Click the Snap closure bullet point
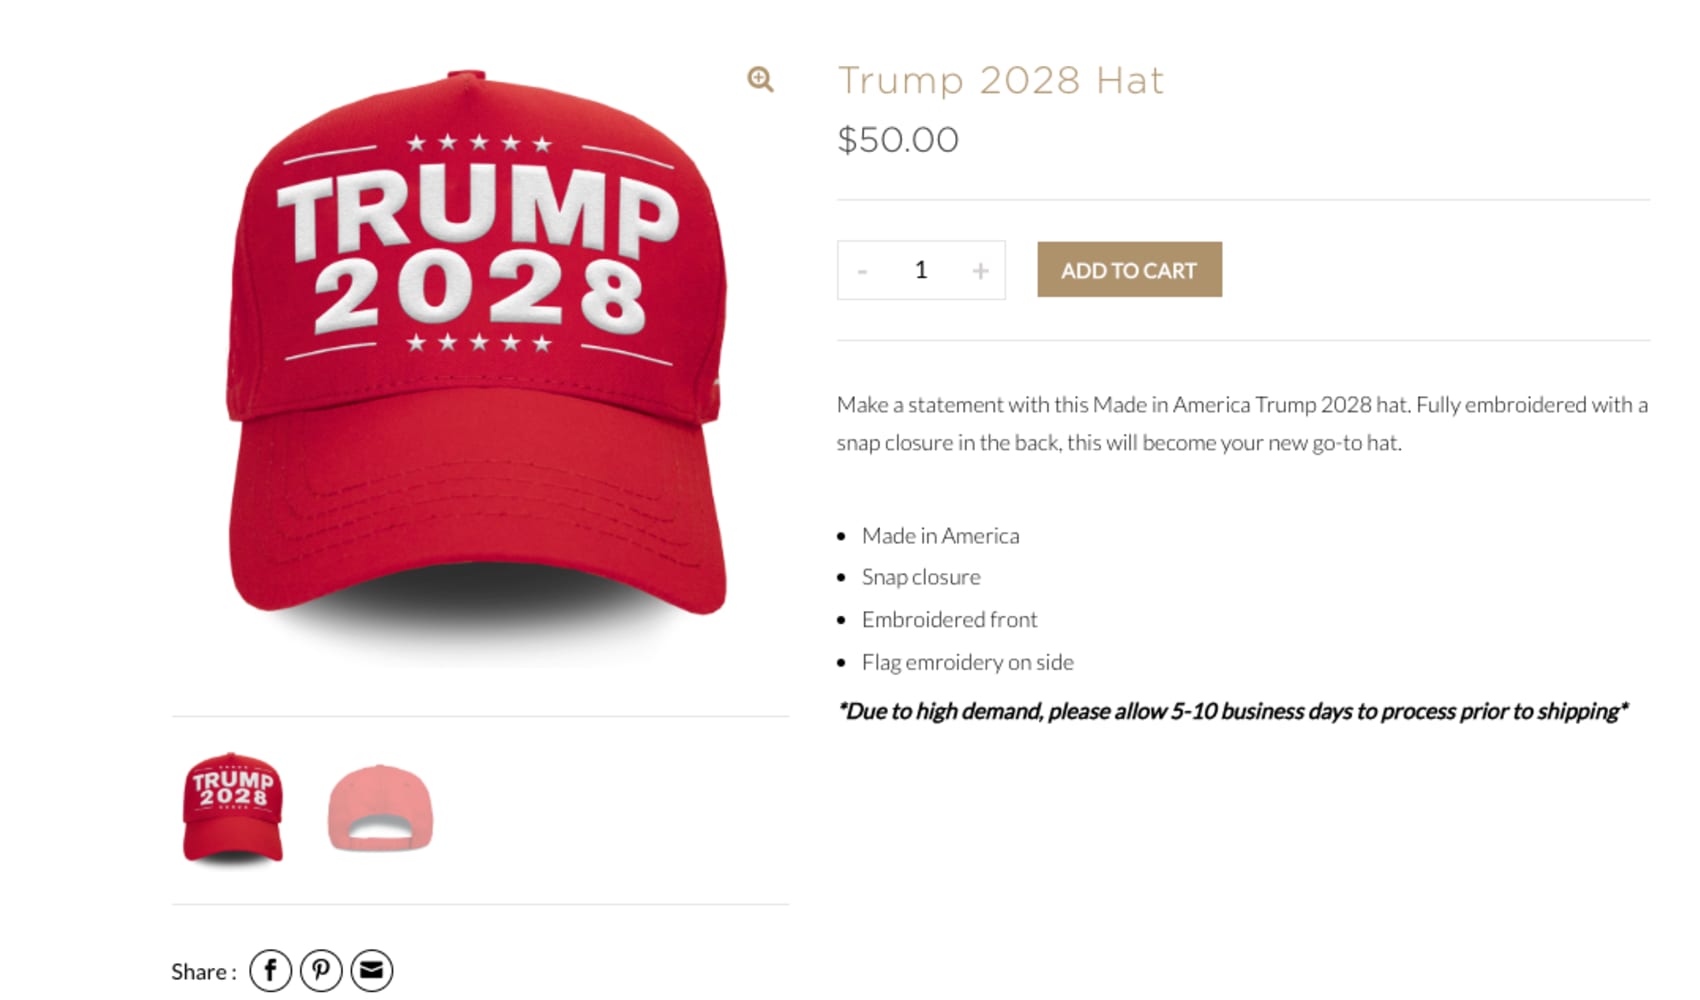This screenshot has width=1700, height=1000. (x=921, y=577)
